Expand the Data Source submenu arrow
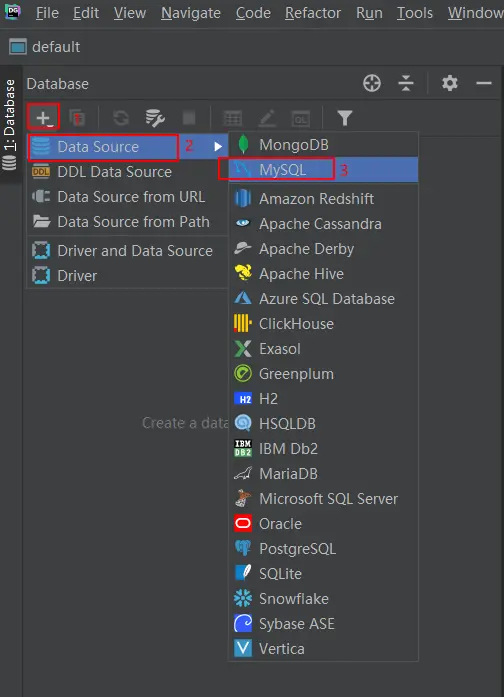The width and height of the screenshot is (504, 697). point(218,146)
